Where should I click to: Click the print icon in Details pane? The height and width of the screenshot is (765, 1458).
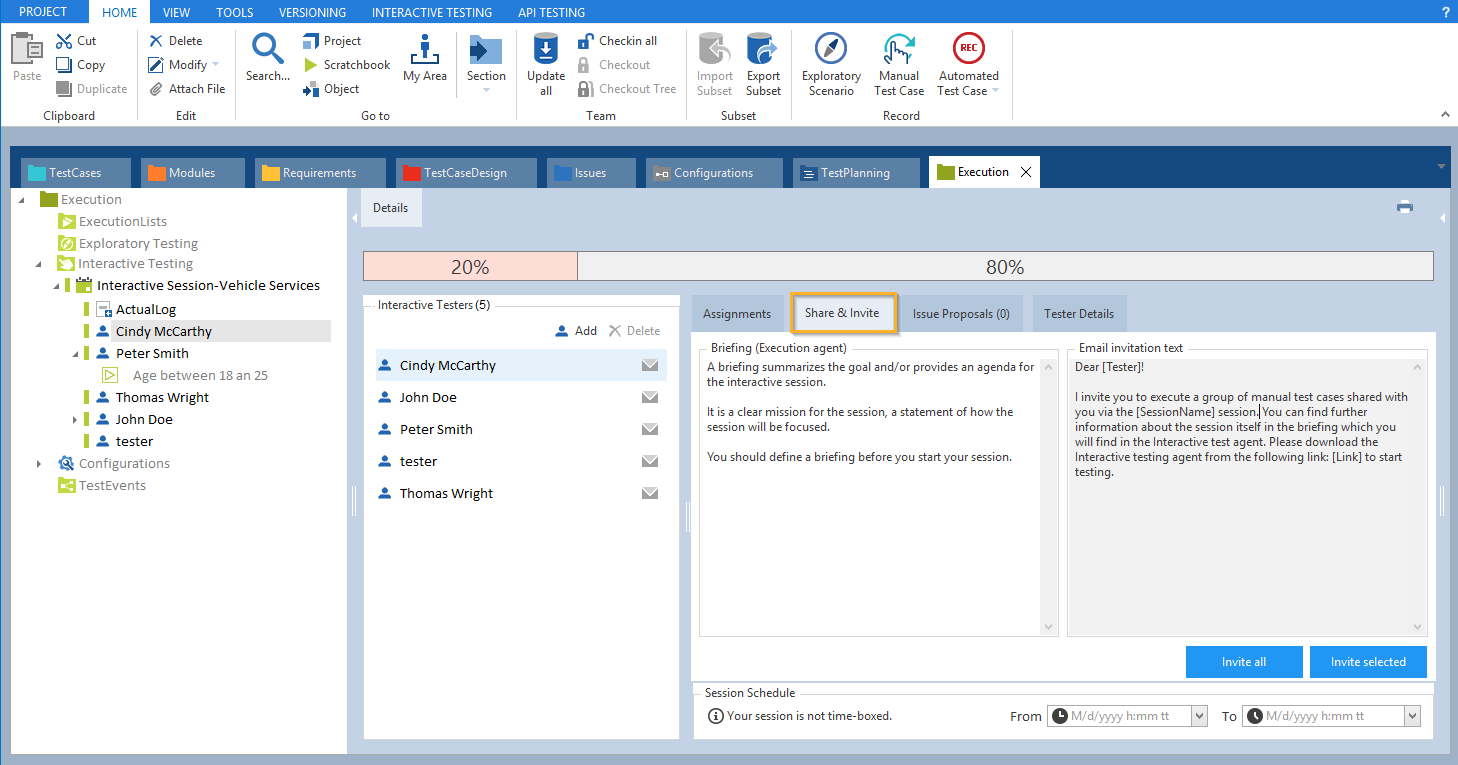point(1405,208)
